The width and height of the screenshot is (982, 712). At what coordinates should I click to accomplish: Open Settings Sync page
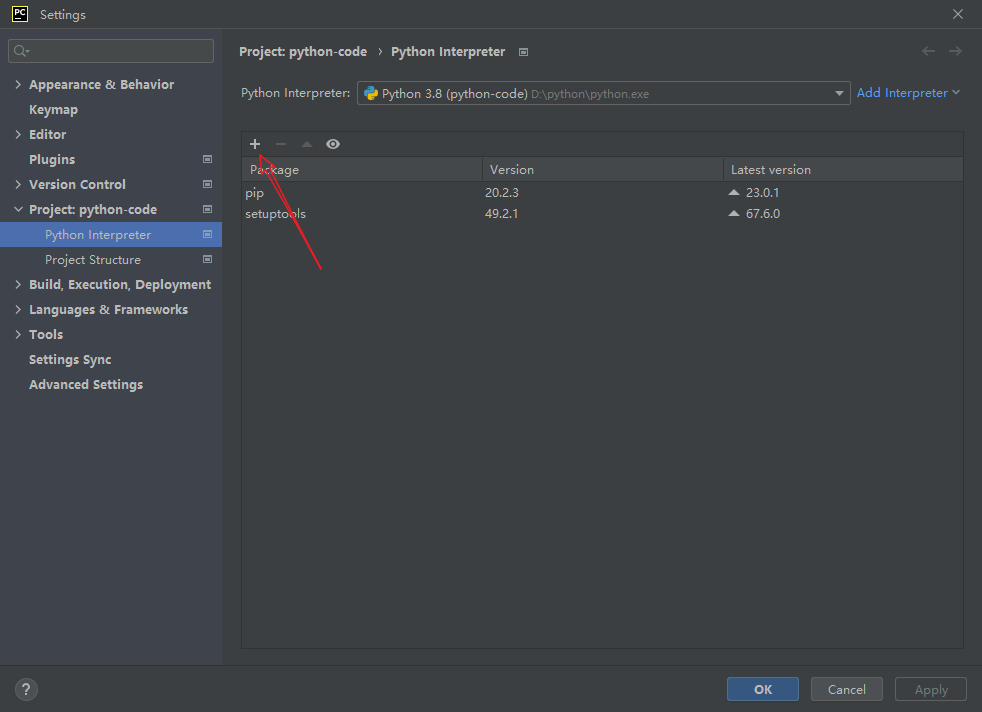coord(70,359)
